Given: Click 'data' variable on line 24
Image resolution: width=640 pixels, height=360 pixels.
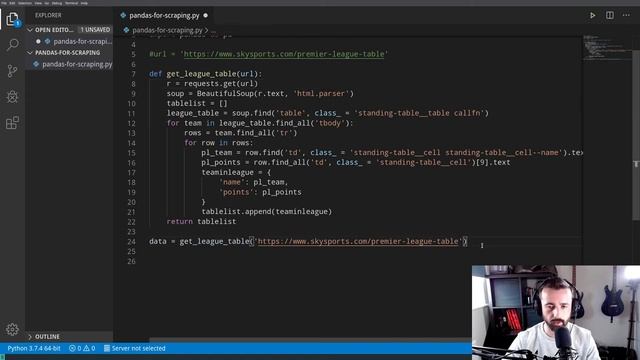Looking at the screenshot, I should click(x=158, y=241).
